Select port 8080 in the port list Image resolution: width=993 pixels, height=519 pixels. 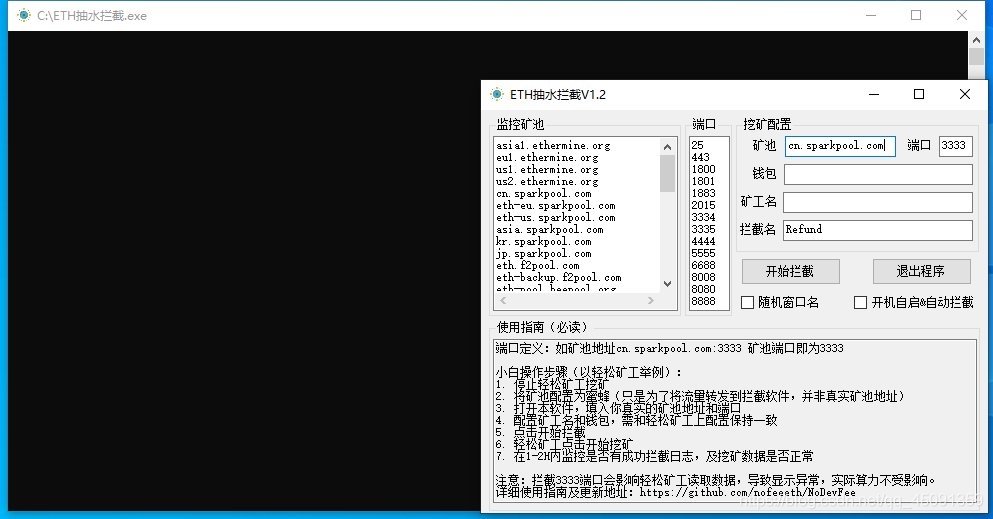(x=704, y=289)
